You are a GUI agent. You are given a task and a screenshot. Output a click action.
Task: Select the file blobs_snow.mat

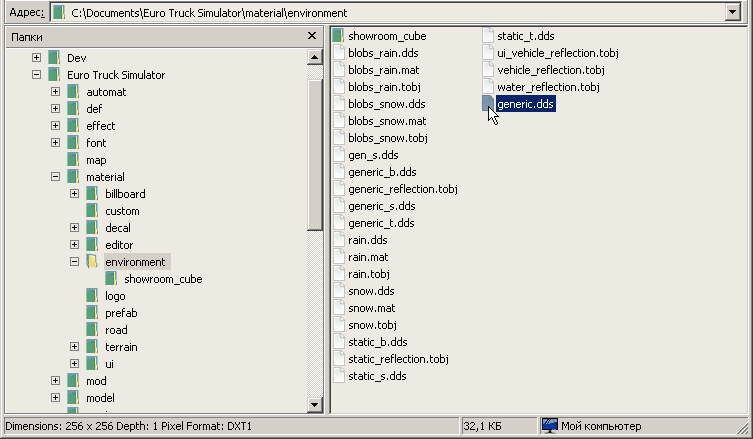[x=387, y=121]
